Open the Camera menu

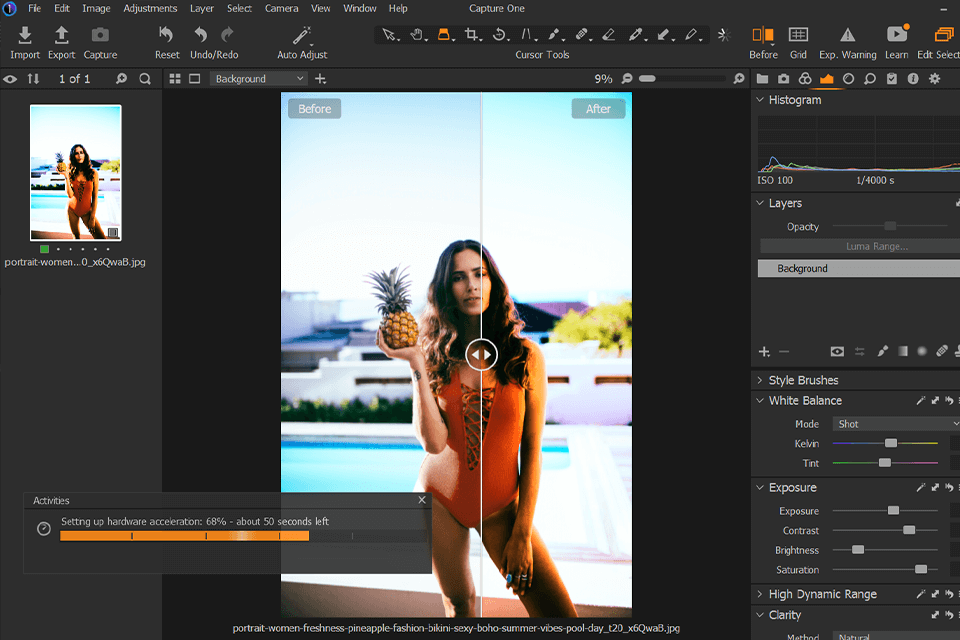coord(281,9)
